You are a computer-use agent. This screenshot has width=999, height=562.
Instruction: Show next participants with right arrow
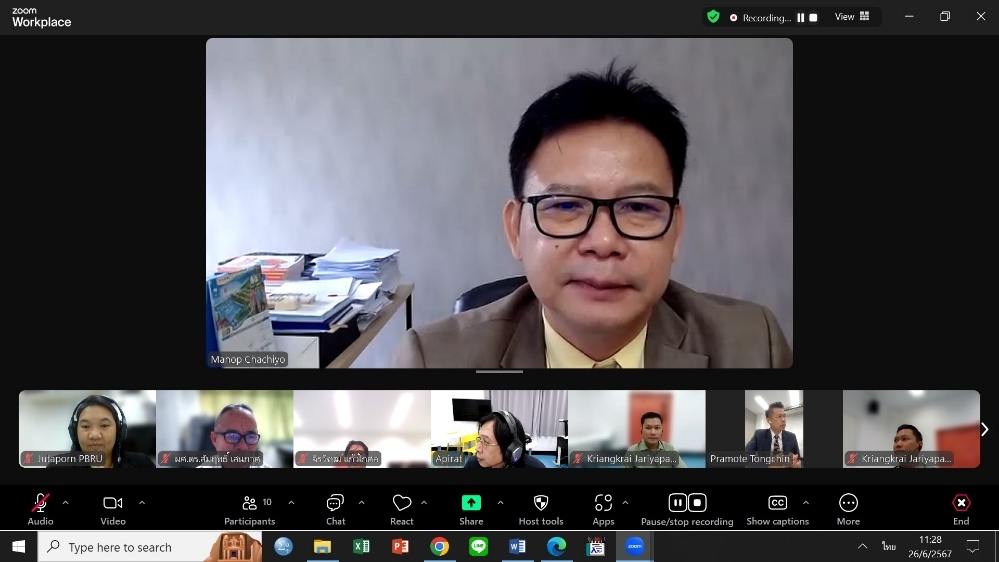pyautogui.click(x=984, y=429)
